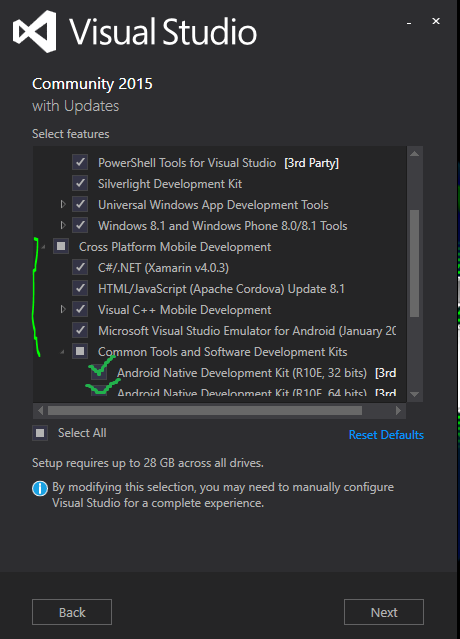Tick the Select All checkbox
Screen dimensions: 460x639
tap(40, 433)
